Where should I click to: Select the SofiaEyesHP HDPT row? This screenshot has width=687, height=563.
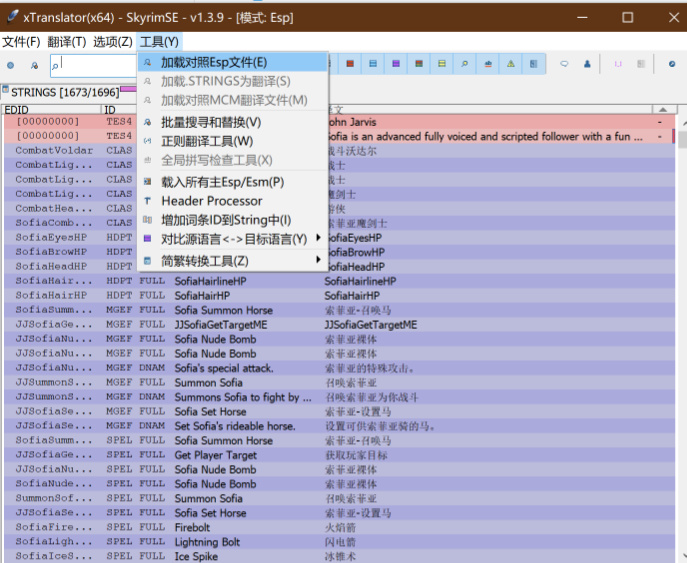(340, 238)
